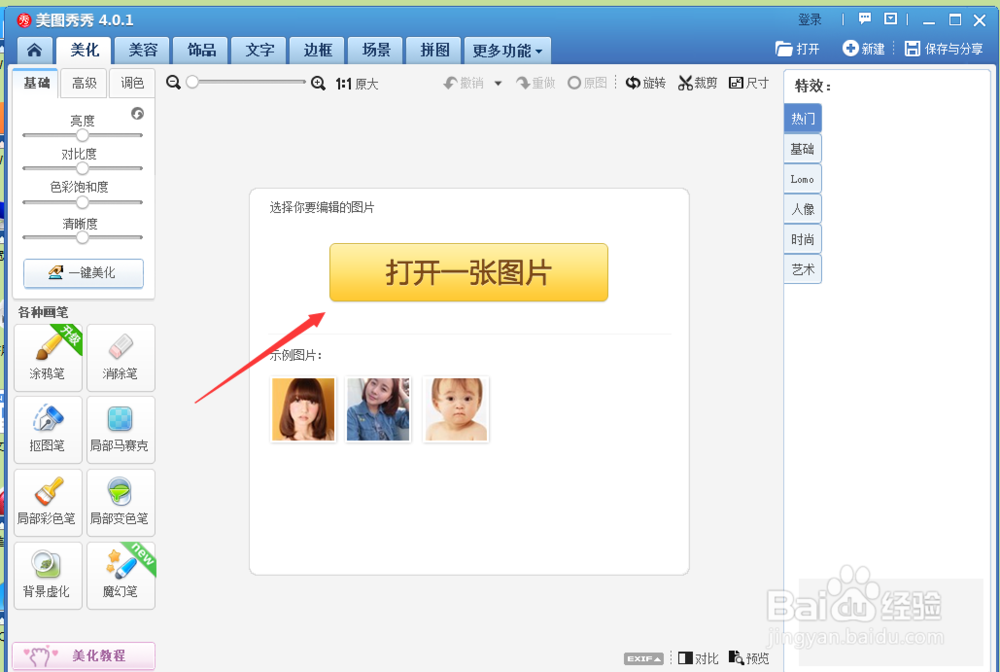The width and height of the screenshot is (1000, 672).
Task: Click 打开一张图片 open a picture button
Action: click(x=469, y=272)
